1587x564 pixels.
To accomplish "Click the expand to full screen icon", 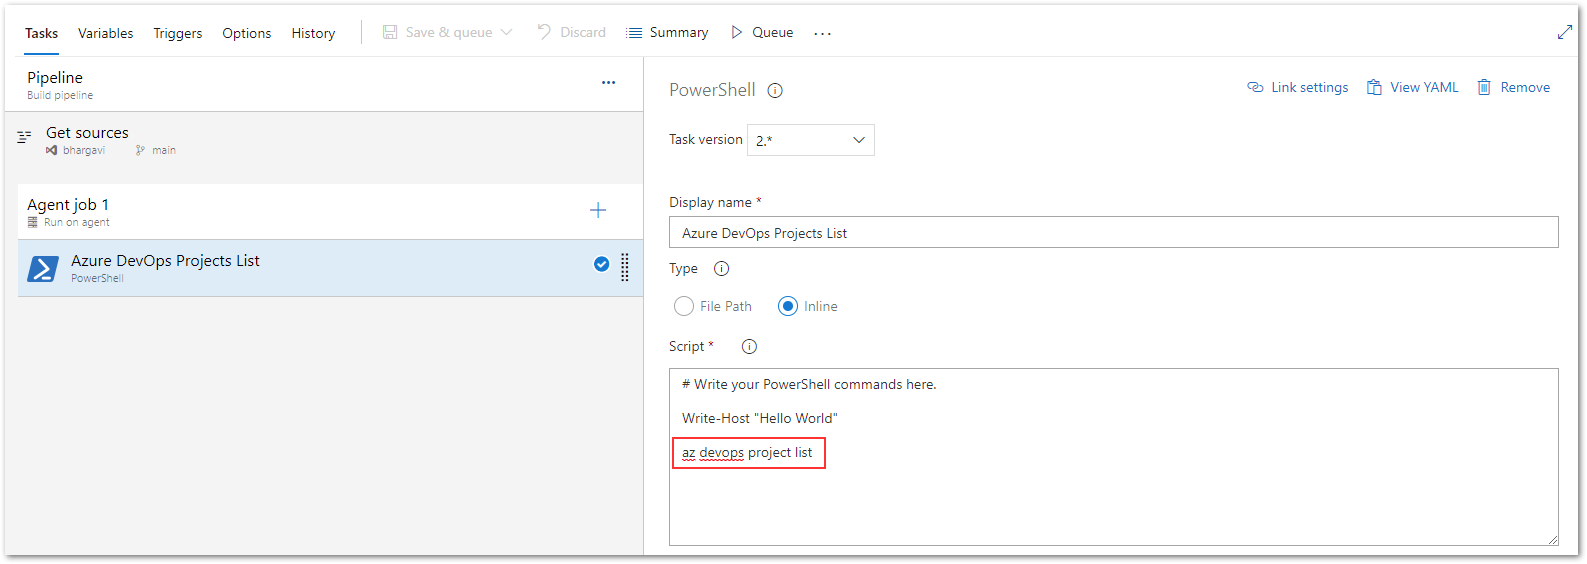I will [x=1564, y=33].
